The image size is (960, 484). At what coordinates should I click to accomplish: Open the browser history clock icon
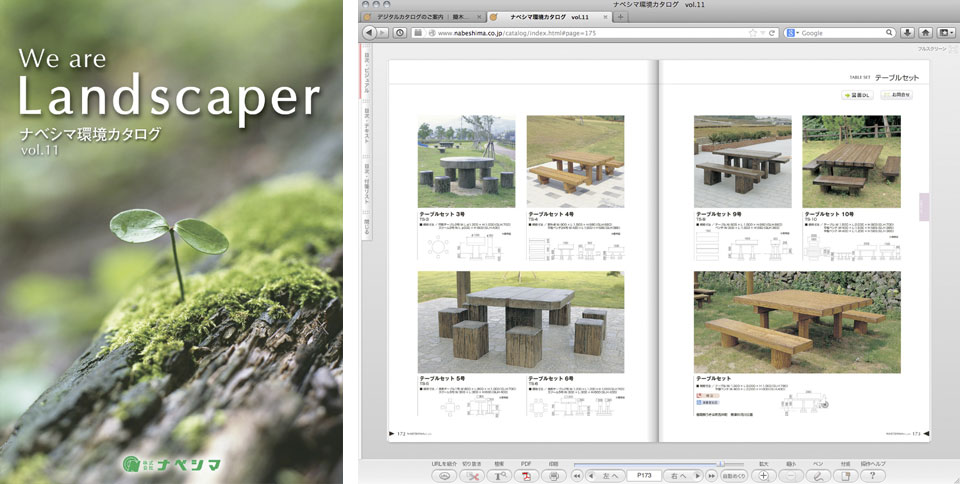pyautogui.click(x=400, y=33)
